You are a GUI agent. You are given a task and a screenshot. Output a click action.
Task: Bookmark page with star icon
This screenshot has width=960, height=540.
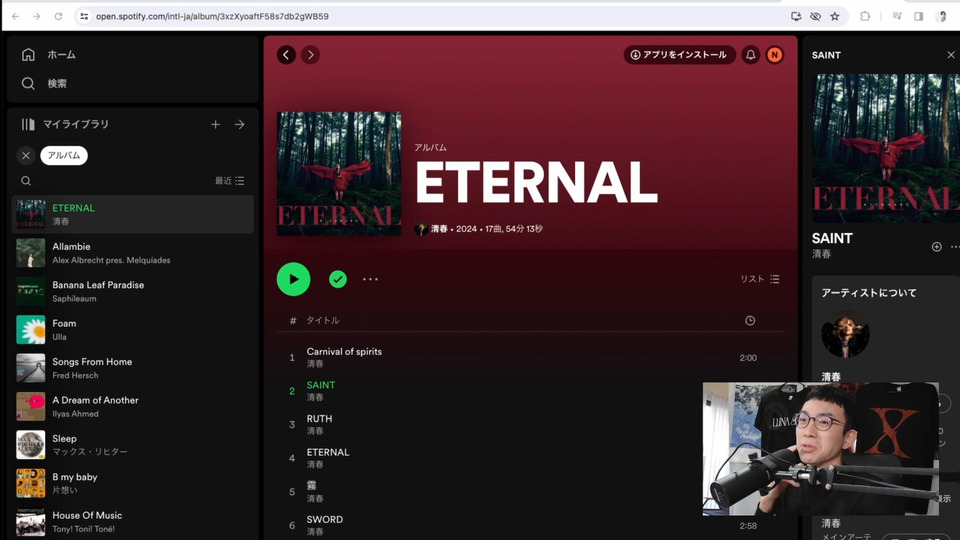tap(834, 17)
